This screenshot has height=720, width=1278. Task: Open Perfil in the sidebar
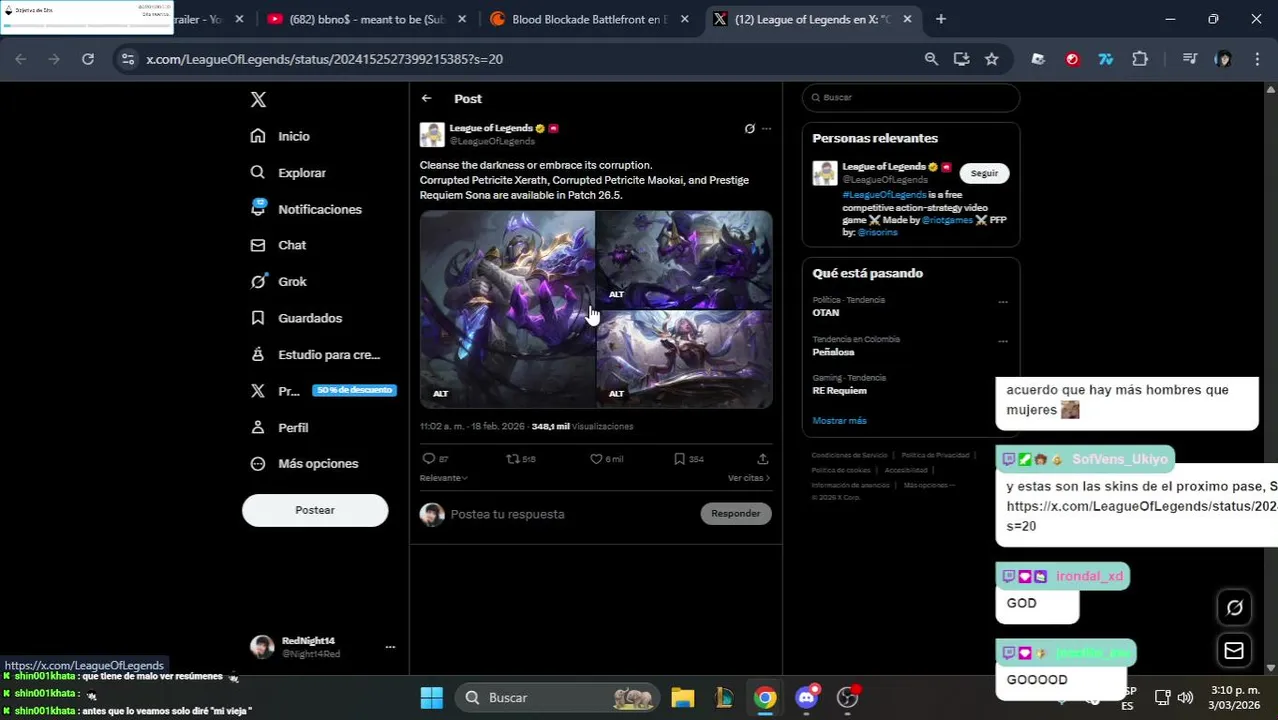(x=279, y=427)
